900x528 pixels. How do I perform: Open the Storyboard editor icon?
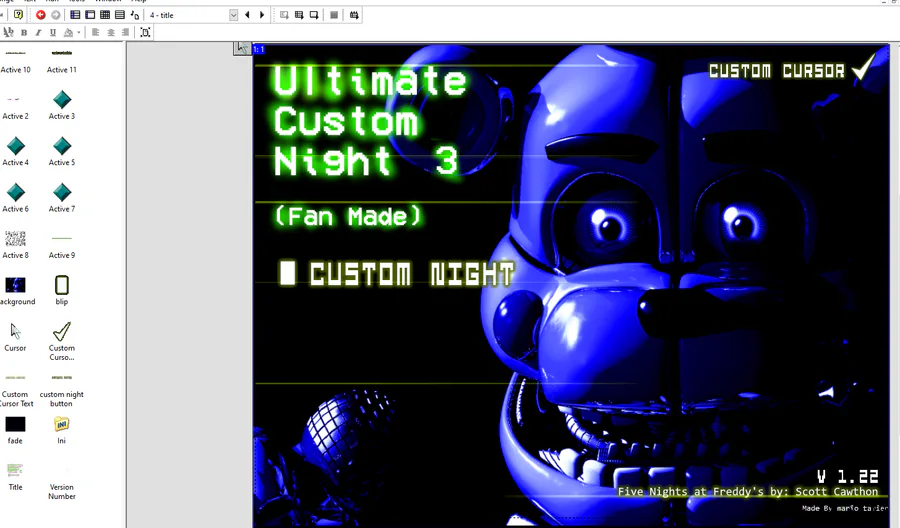[x=75, y=15]
